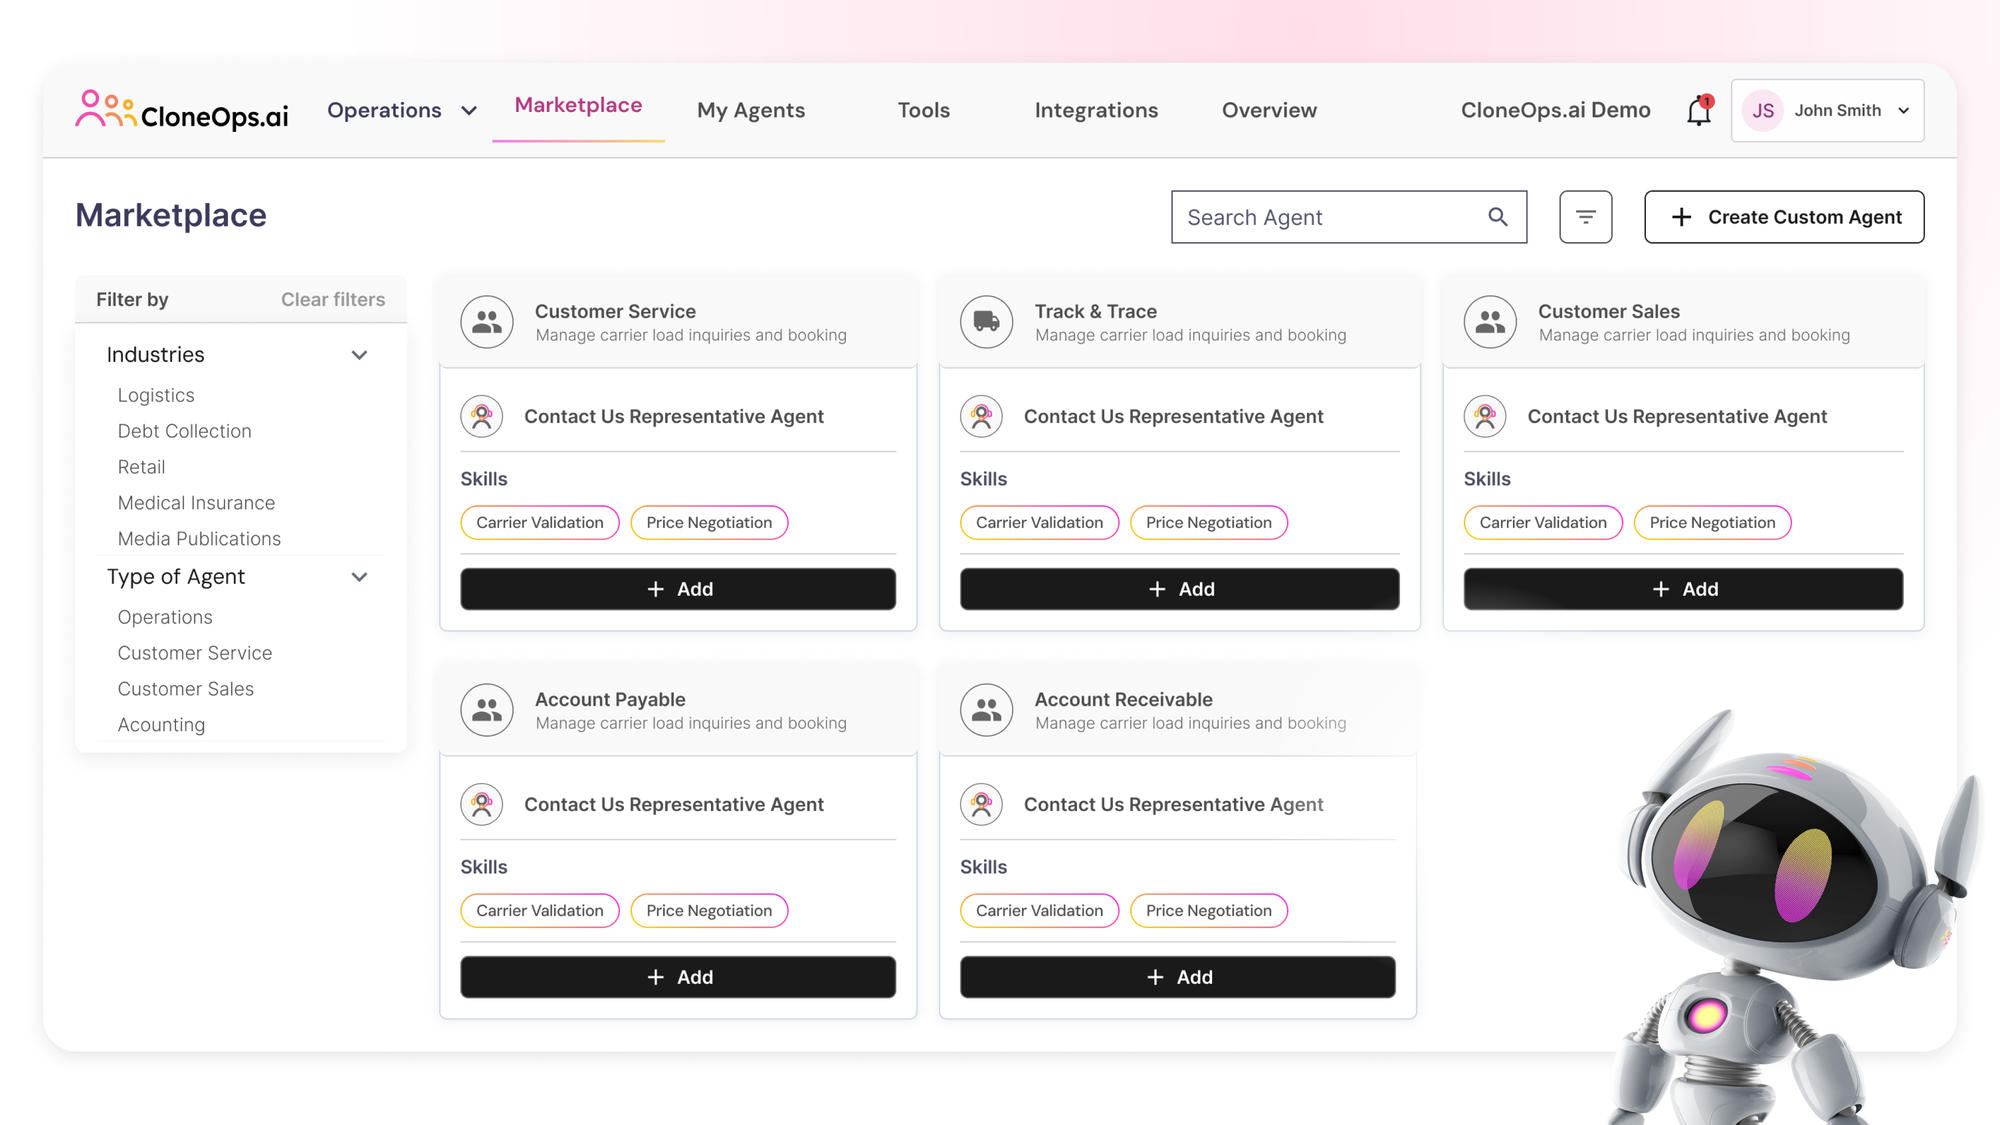Click the Account Payable people icon
This screenshot has width=2000, height=1125.
487,710
